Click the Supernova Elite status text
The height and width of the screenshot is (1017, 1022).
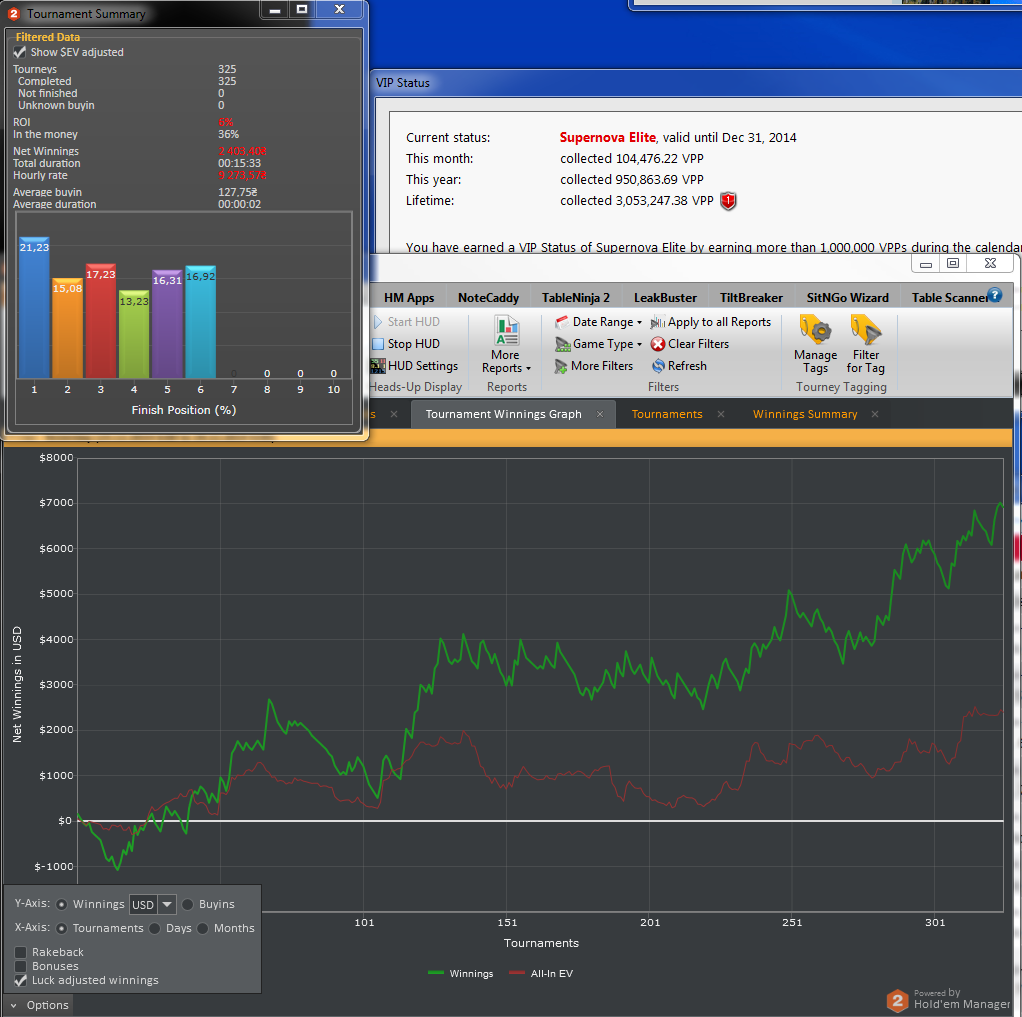607,138
